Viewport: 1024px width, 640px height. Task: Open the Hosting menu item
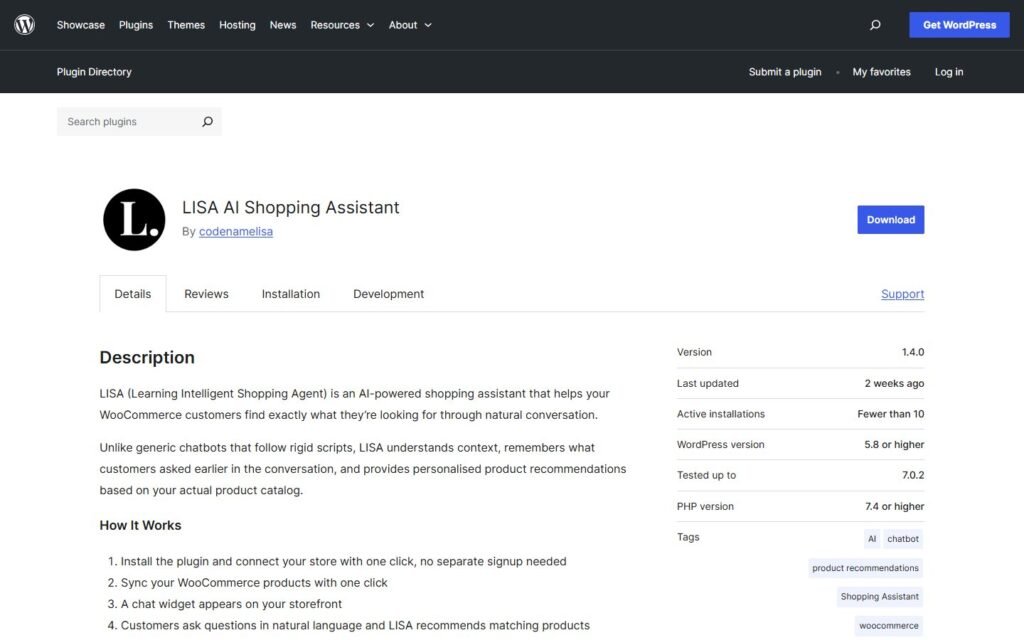[237, 25]
